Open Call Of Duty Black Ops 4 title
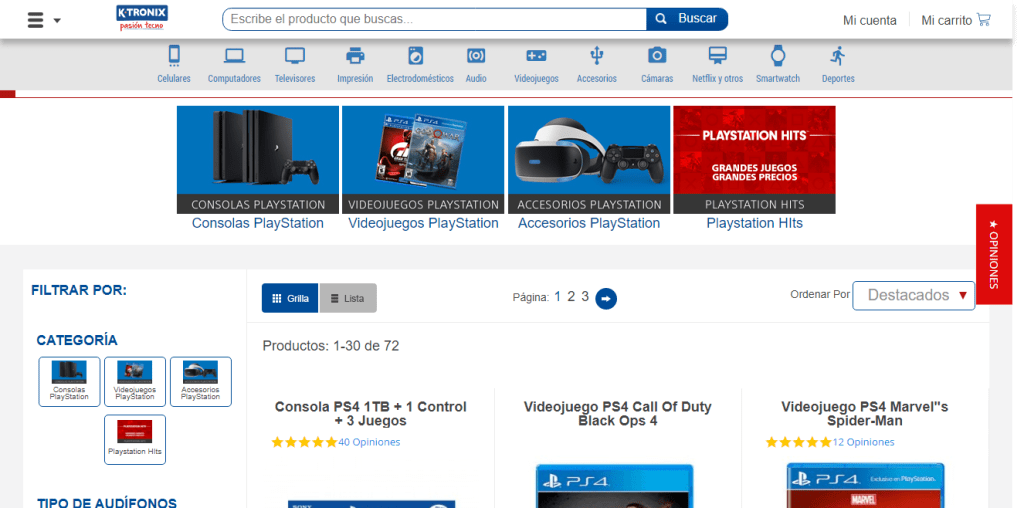1024x508 pixels. 617,414
